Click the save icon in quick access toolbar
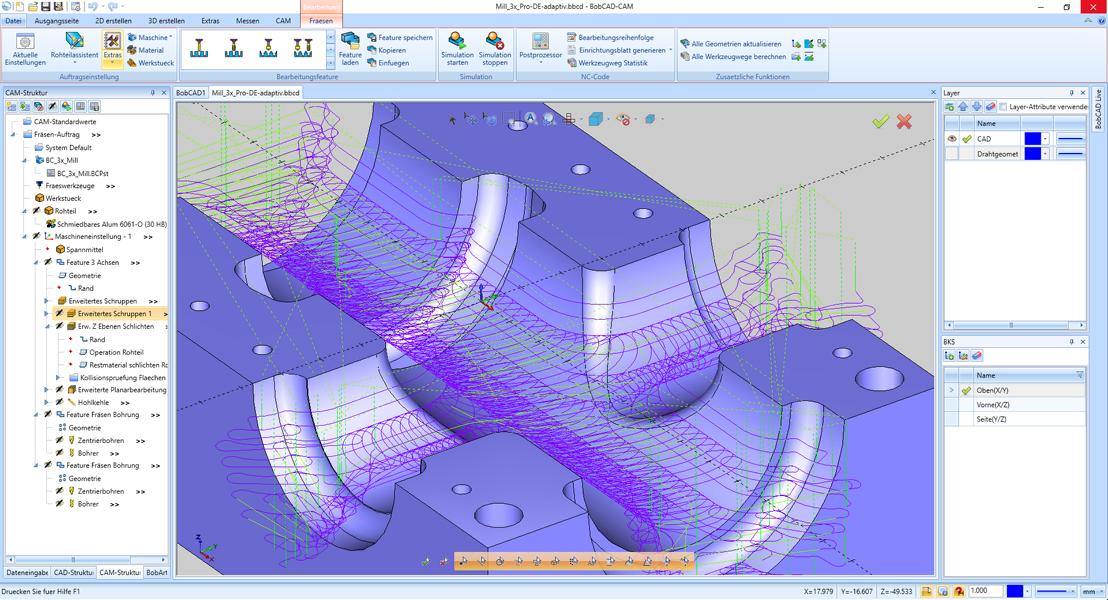1108x600 pixels. [x=46, y=6]
